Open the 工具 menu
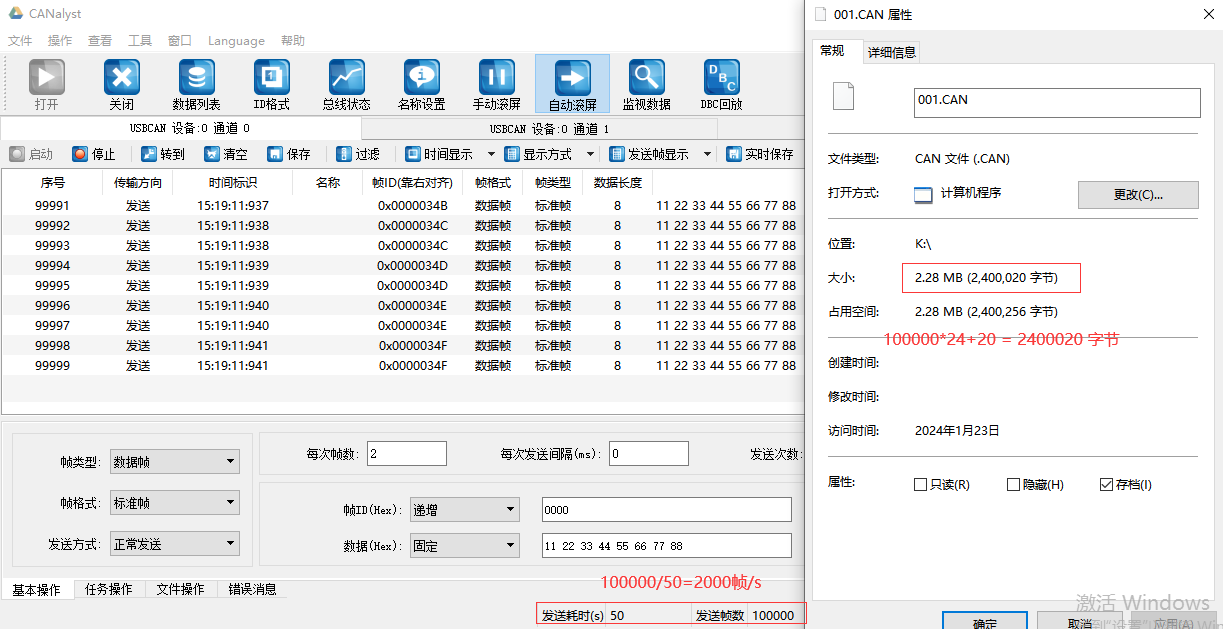 (x=140, y=41)
